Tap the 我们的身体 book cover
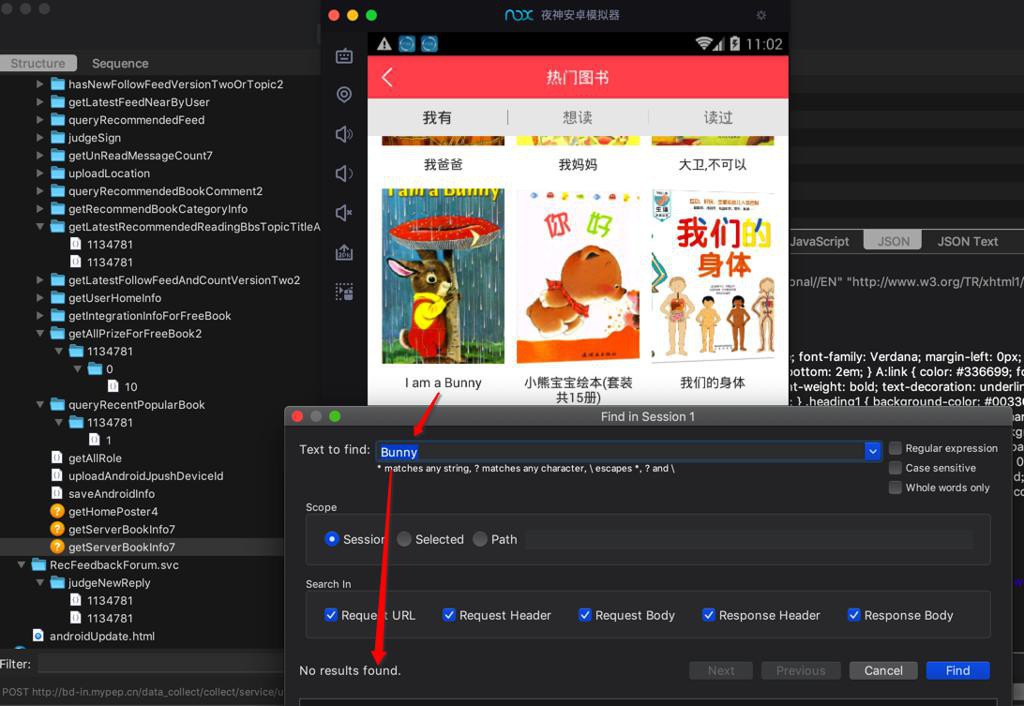Screen dimensions: 1024x706 713,276
